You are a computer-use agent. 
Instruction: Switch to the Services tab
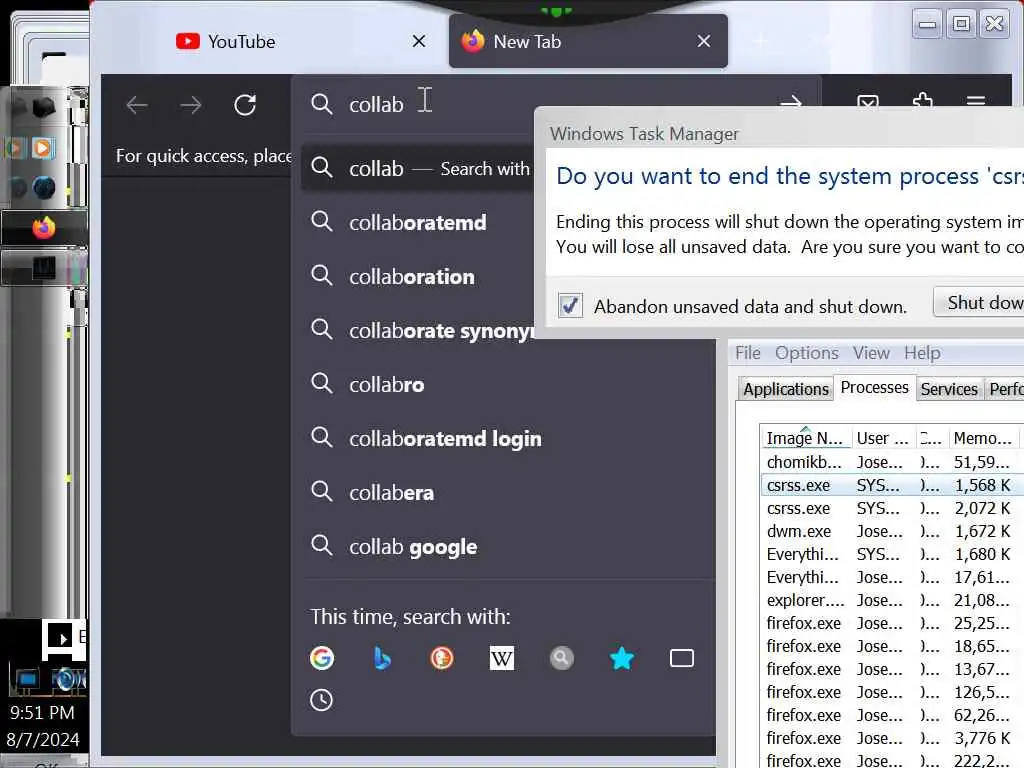click(x=949, y=389)
